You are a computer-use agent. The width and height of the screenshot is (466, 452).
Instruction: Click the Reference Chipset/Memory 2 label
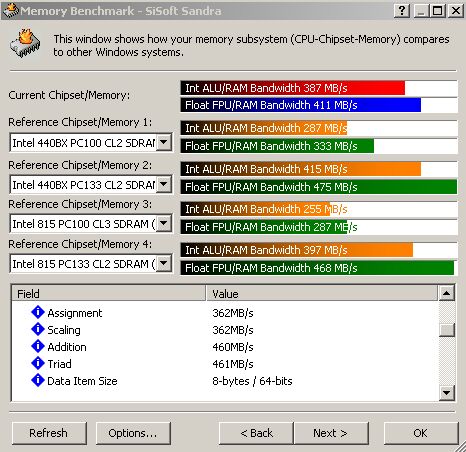[80, 165]
